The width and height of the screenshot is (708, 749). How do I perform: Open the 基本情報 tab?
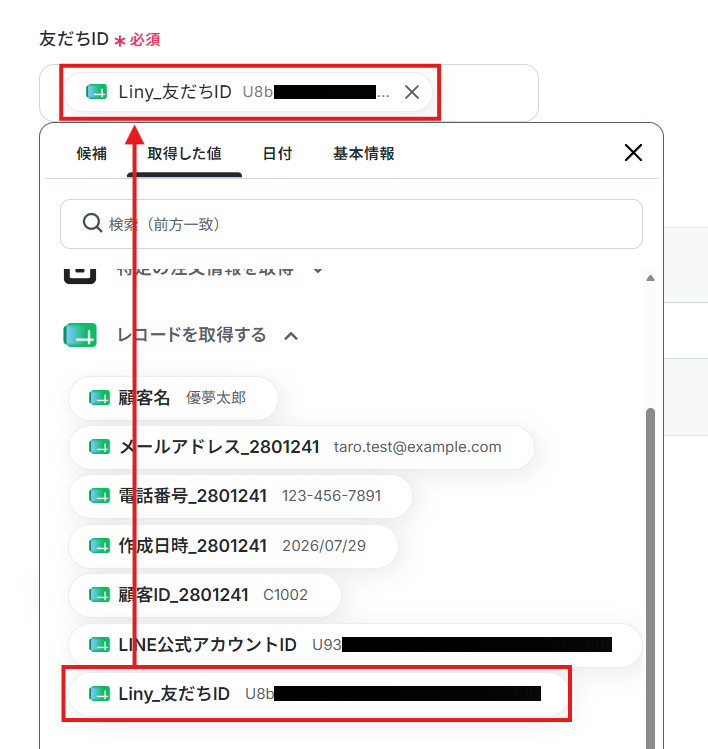tap(364, 154)
